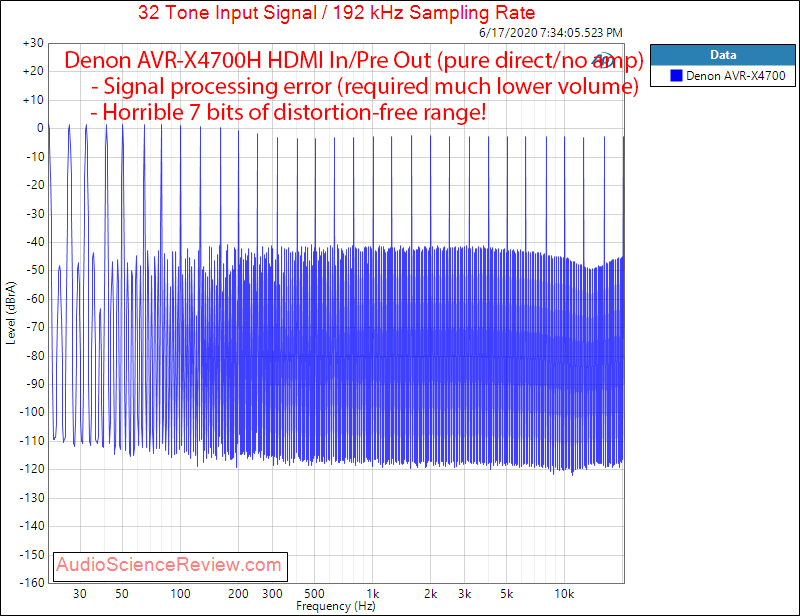800x616 pixels.
Task: Click the -80 y-axis tick label
Action: click(x=35, y=355)
